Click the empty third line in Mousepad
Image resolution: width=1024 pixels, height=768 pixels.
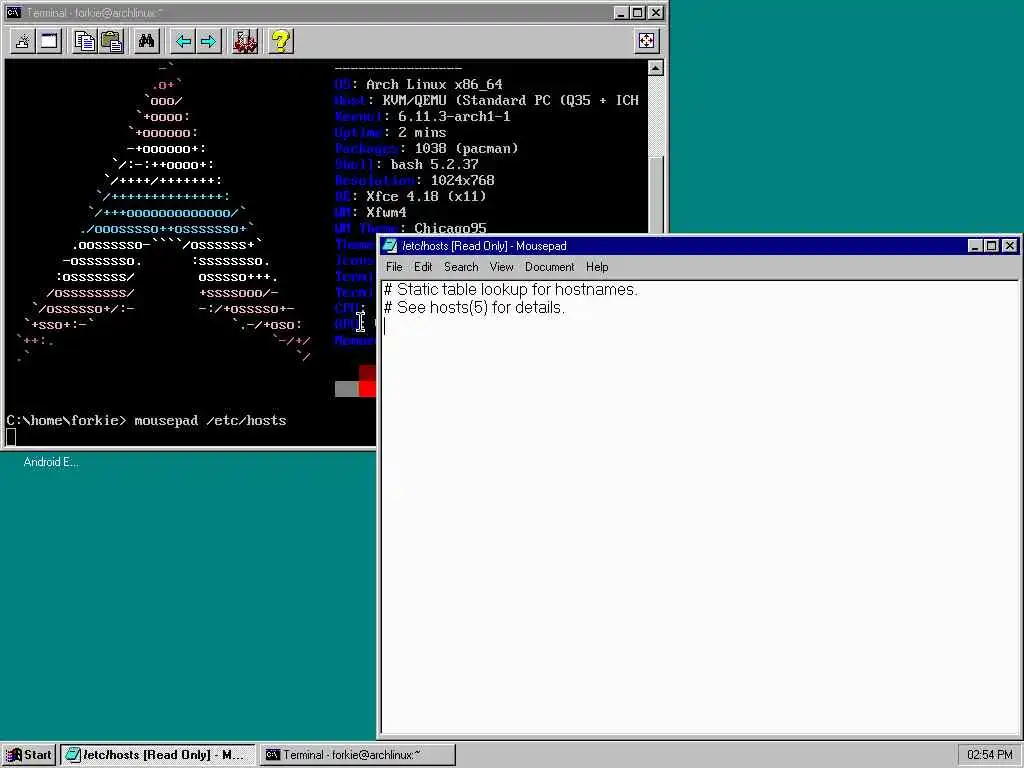point(699,327)
